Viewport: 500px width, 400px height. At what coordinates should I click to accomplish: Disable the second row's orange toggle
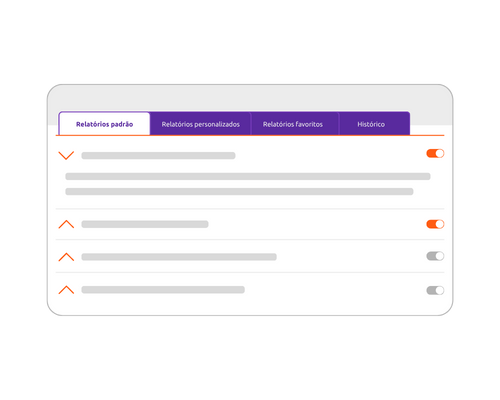click(435, 224)
